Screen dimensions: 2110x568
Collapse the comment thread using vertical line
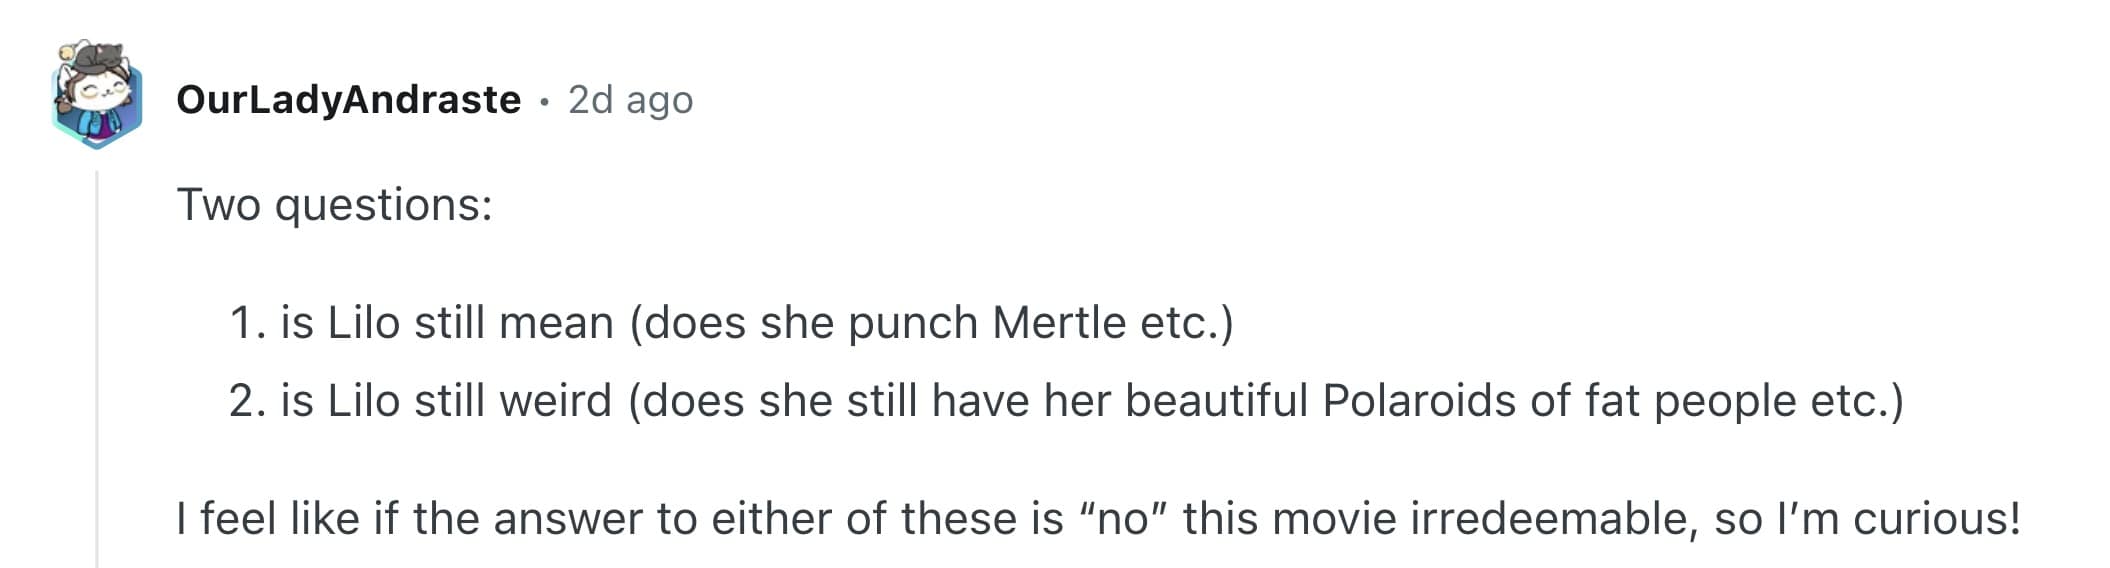(x=97, y=370)
